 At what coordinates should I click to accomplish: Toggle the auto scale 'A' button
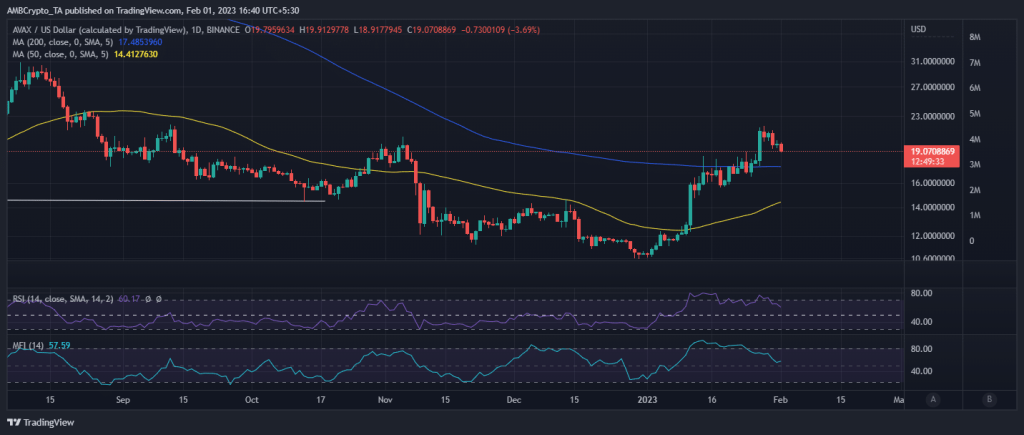(x=932, y=398)
